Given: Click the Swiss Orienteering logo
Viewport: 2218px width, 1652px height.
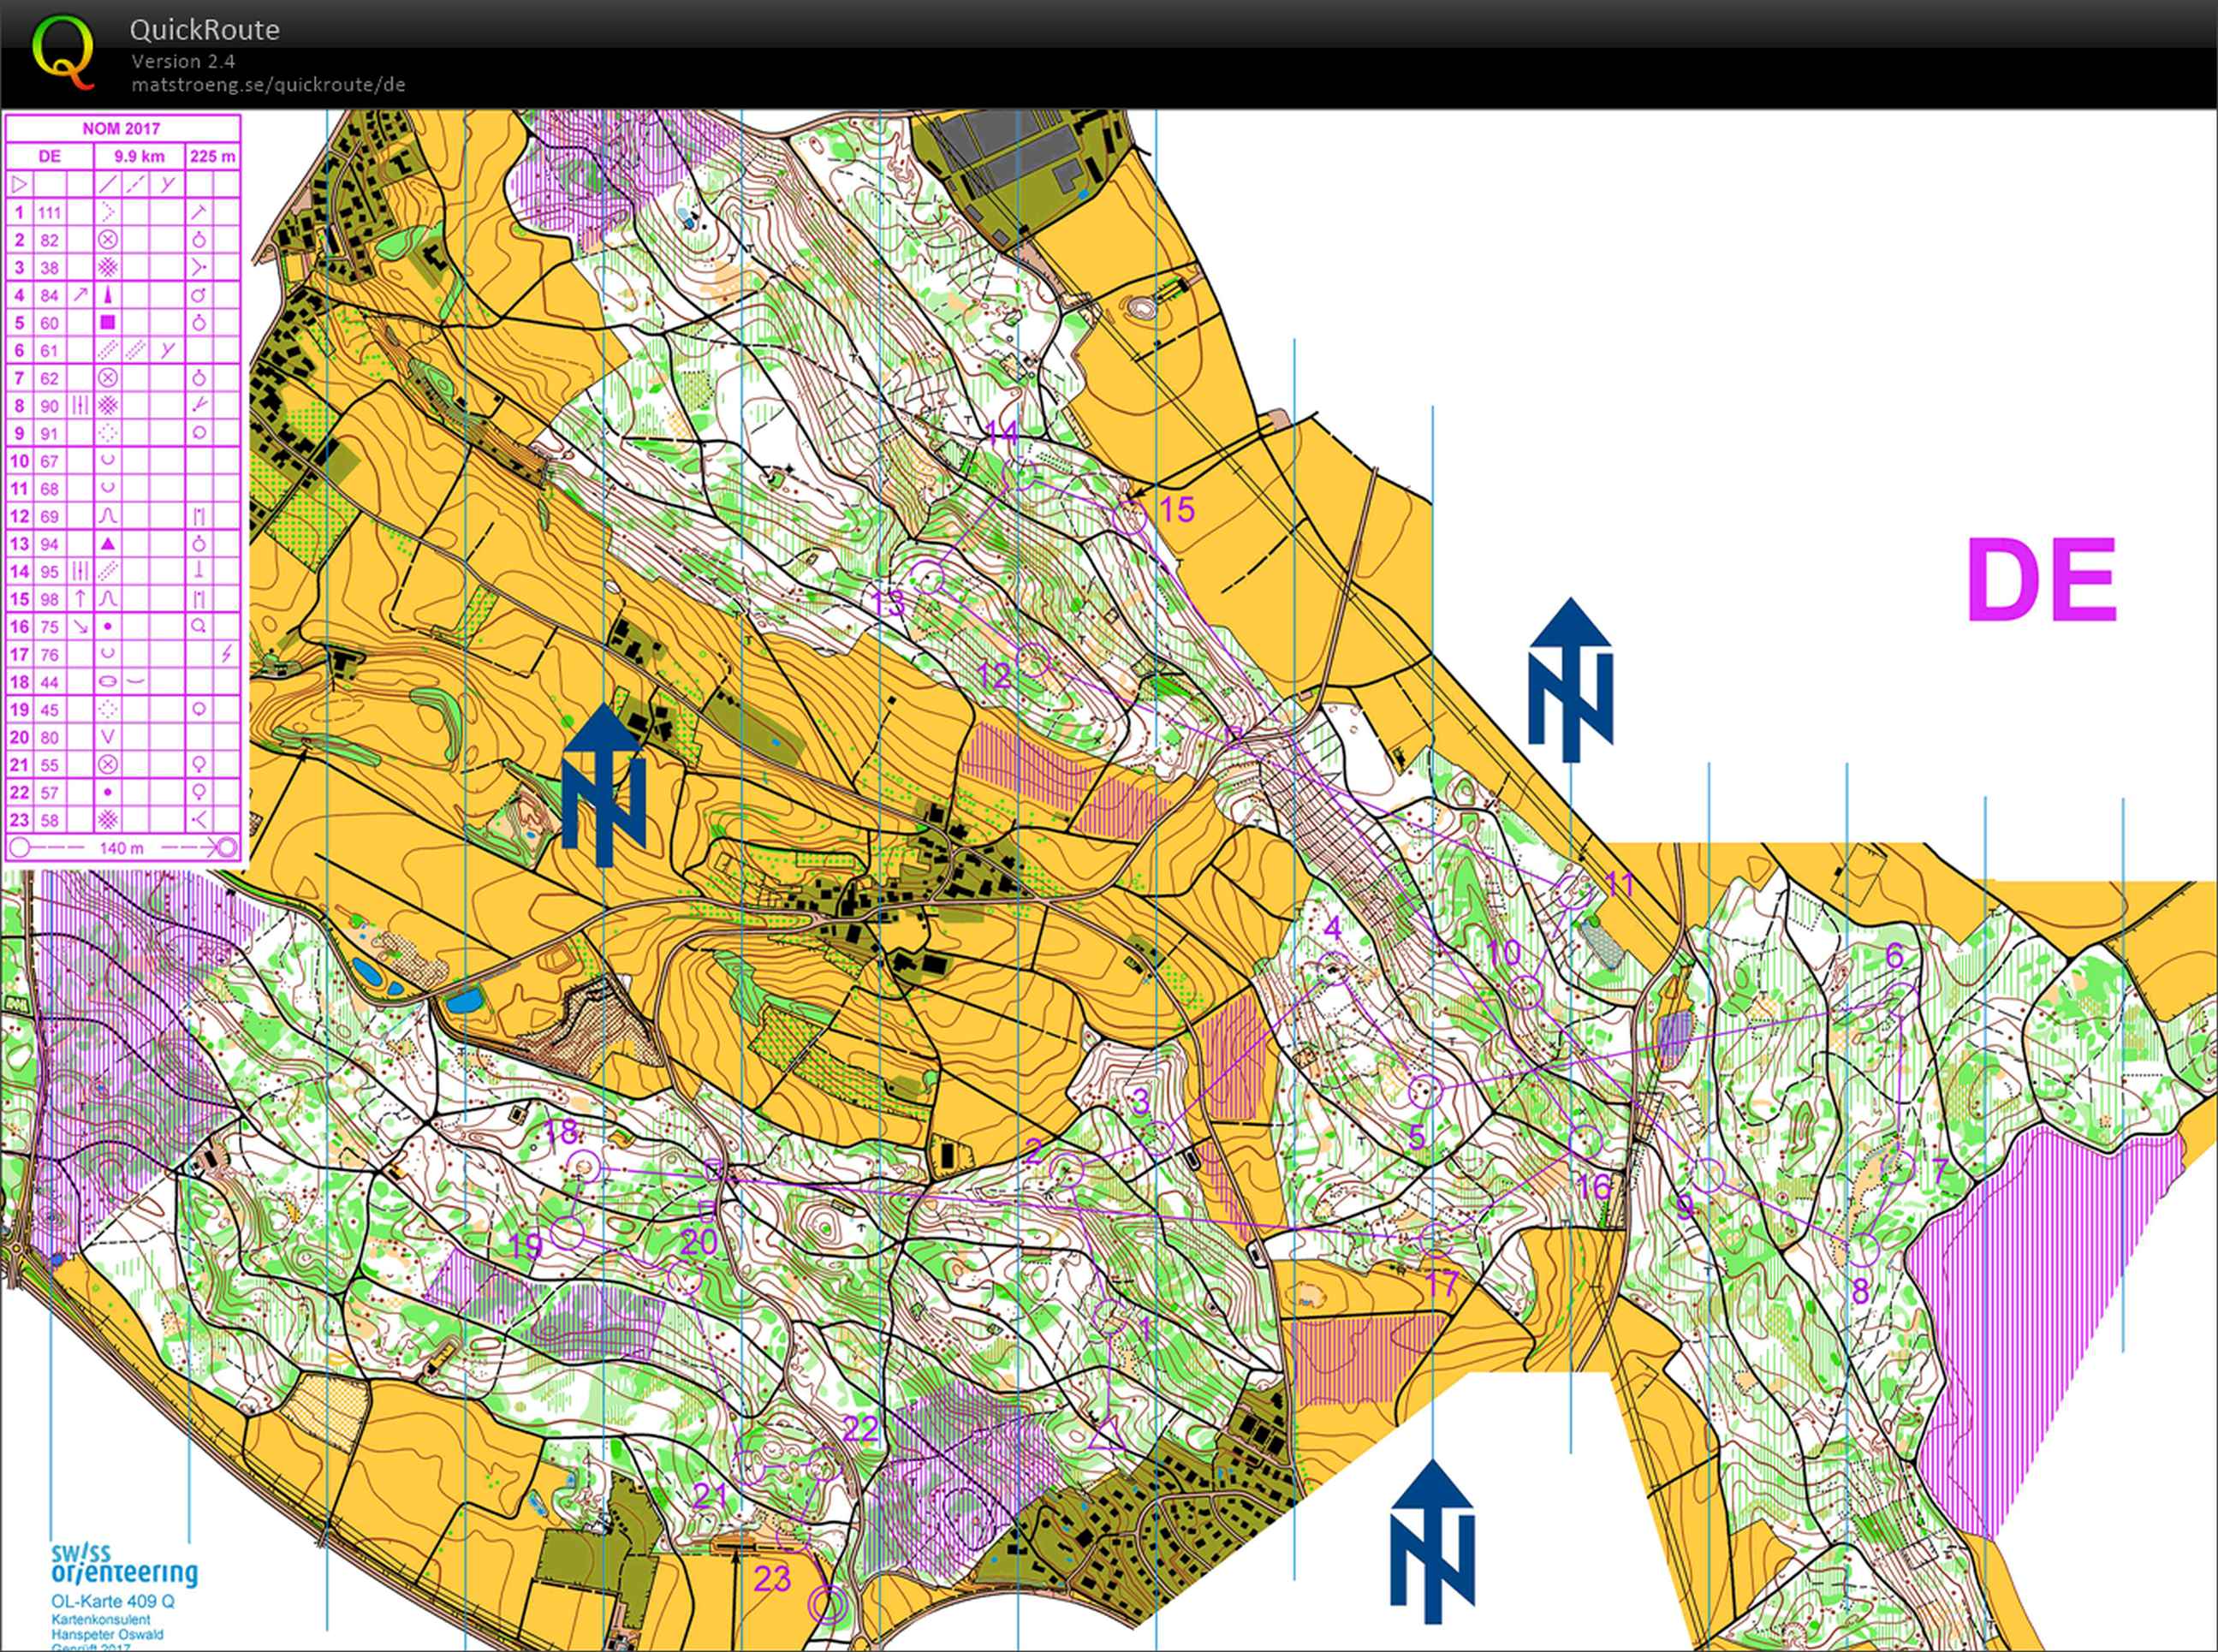Looking at the screenshot, I should 124,1566.
